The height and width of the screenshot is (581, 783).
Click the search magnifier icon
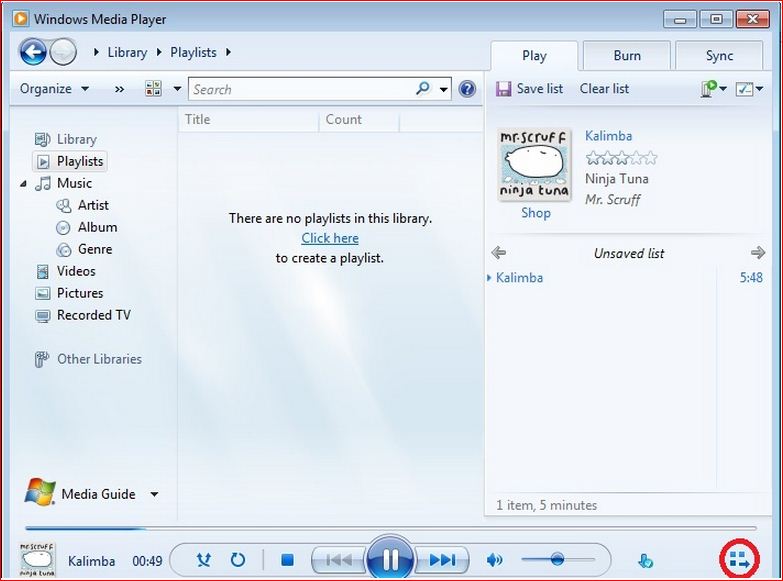point(422,88)
